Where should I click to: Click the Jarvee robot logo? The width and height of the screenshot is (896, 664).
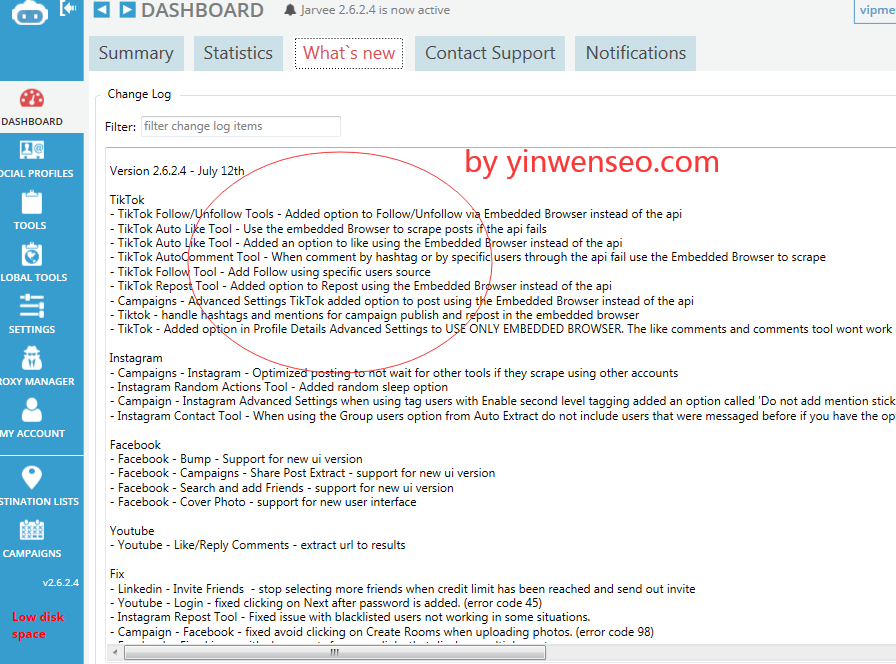30,12
